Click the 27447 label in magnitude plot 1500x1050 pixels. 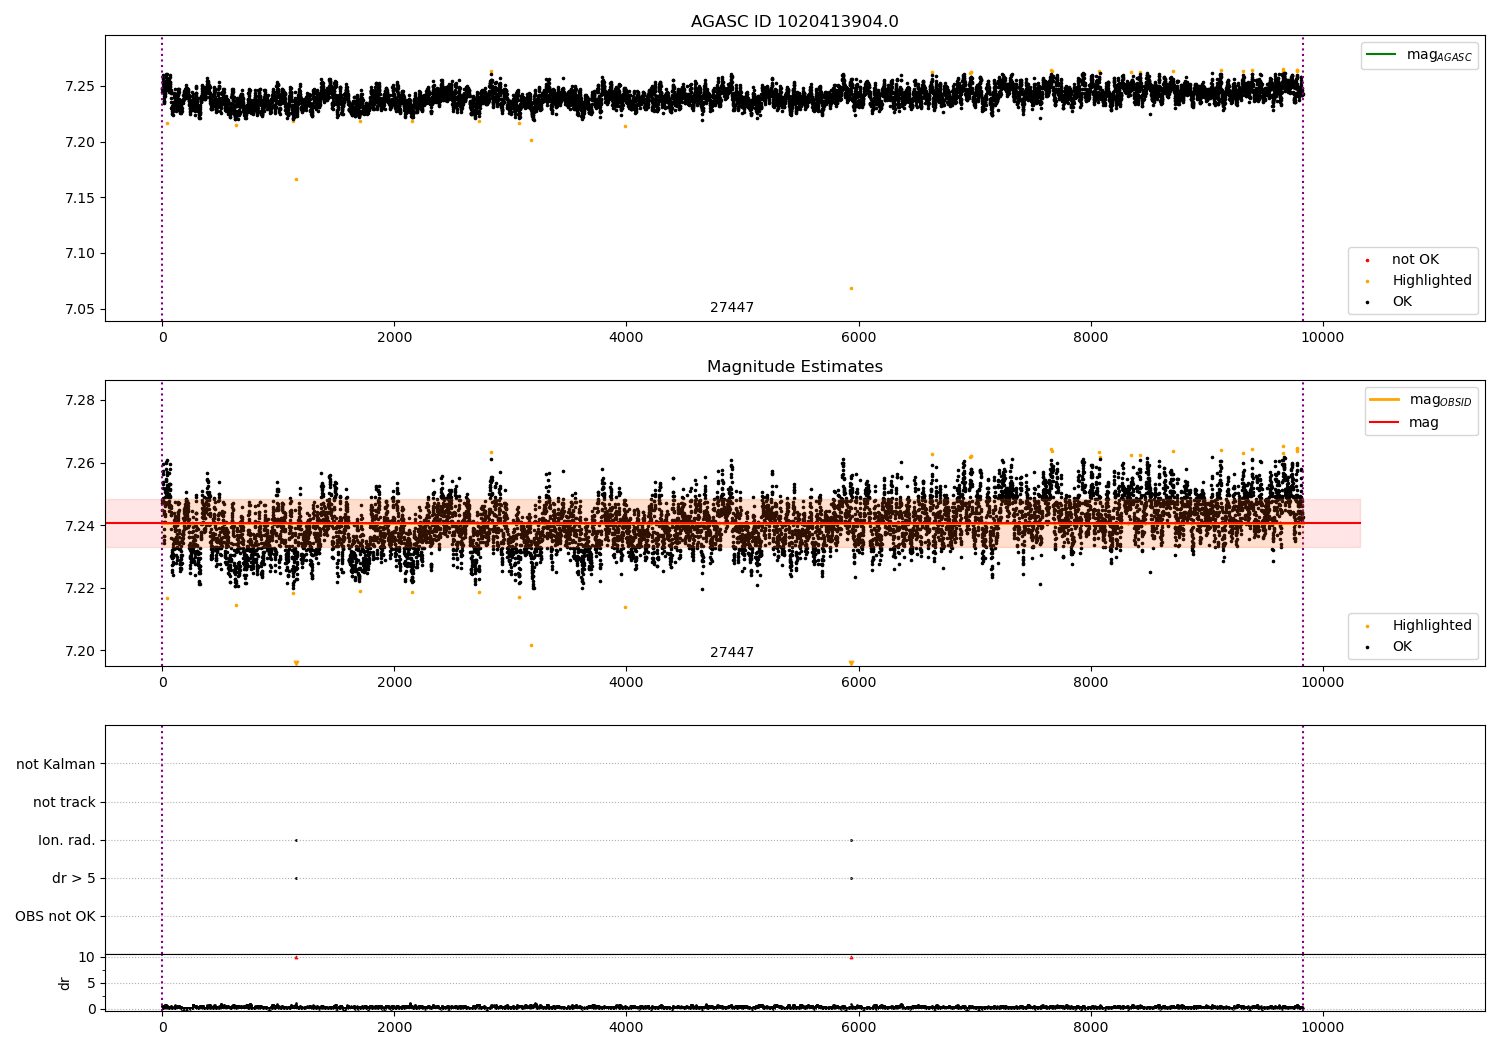732,653
